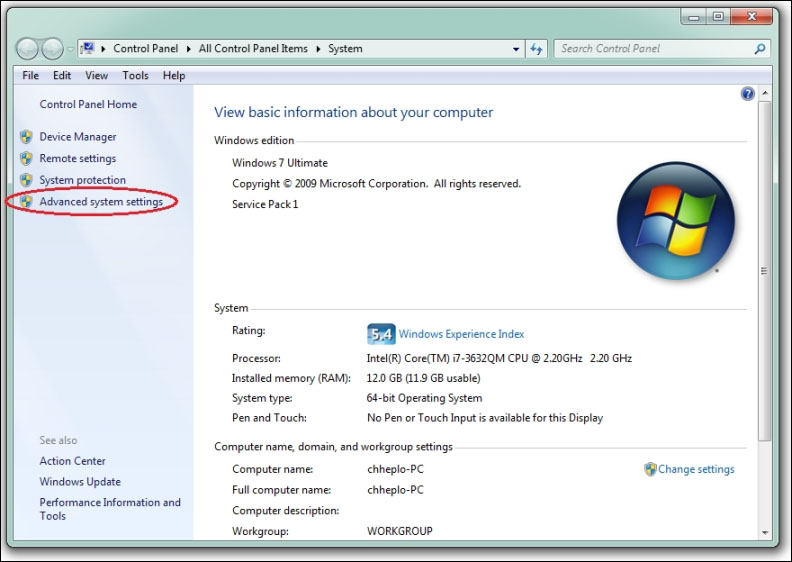Viewport: 792px width, 562px height.
Task: Open Windows Experience Index link
Action: [x=461, y=334]
